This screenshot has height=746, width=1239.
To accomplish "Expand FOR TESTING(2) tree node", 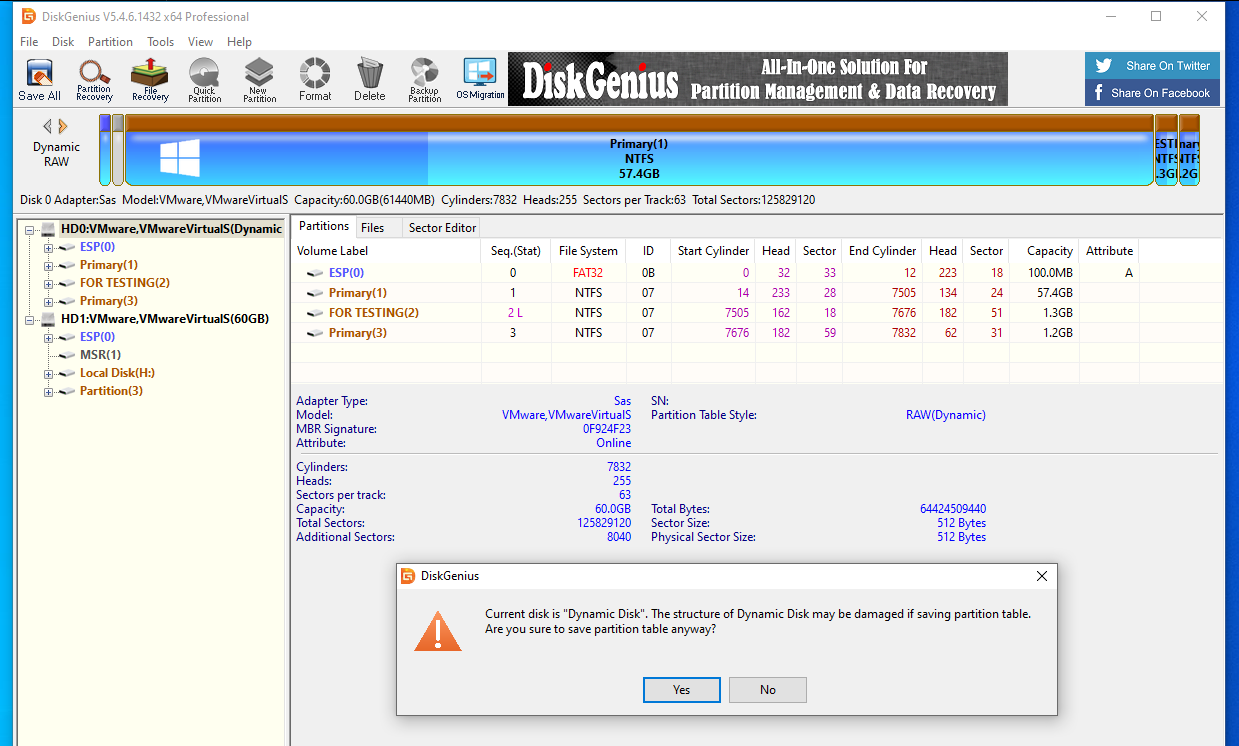I will [48, 283].
